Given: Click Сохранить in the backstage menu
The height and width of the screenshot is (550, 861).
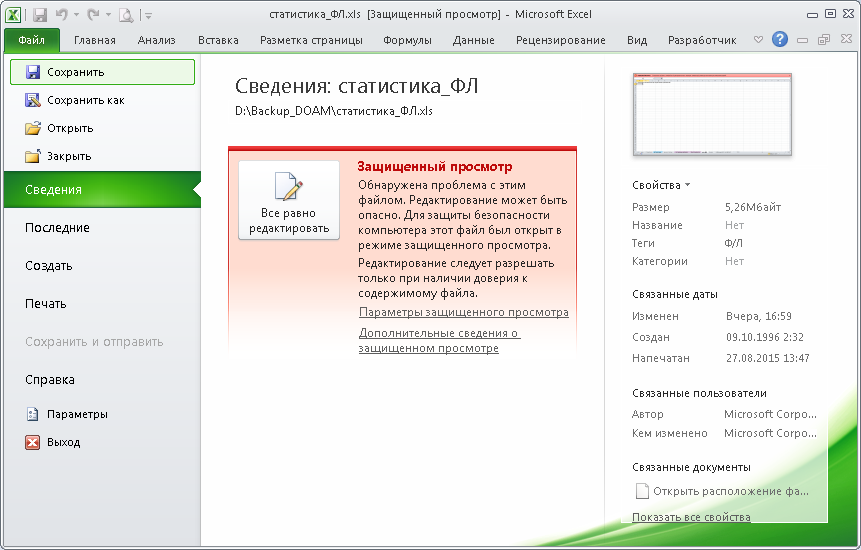Looking at the screenshot, I should pos(102,72).
